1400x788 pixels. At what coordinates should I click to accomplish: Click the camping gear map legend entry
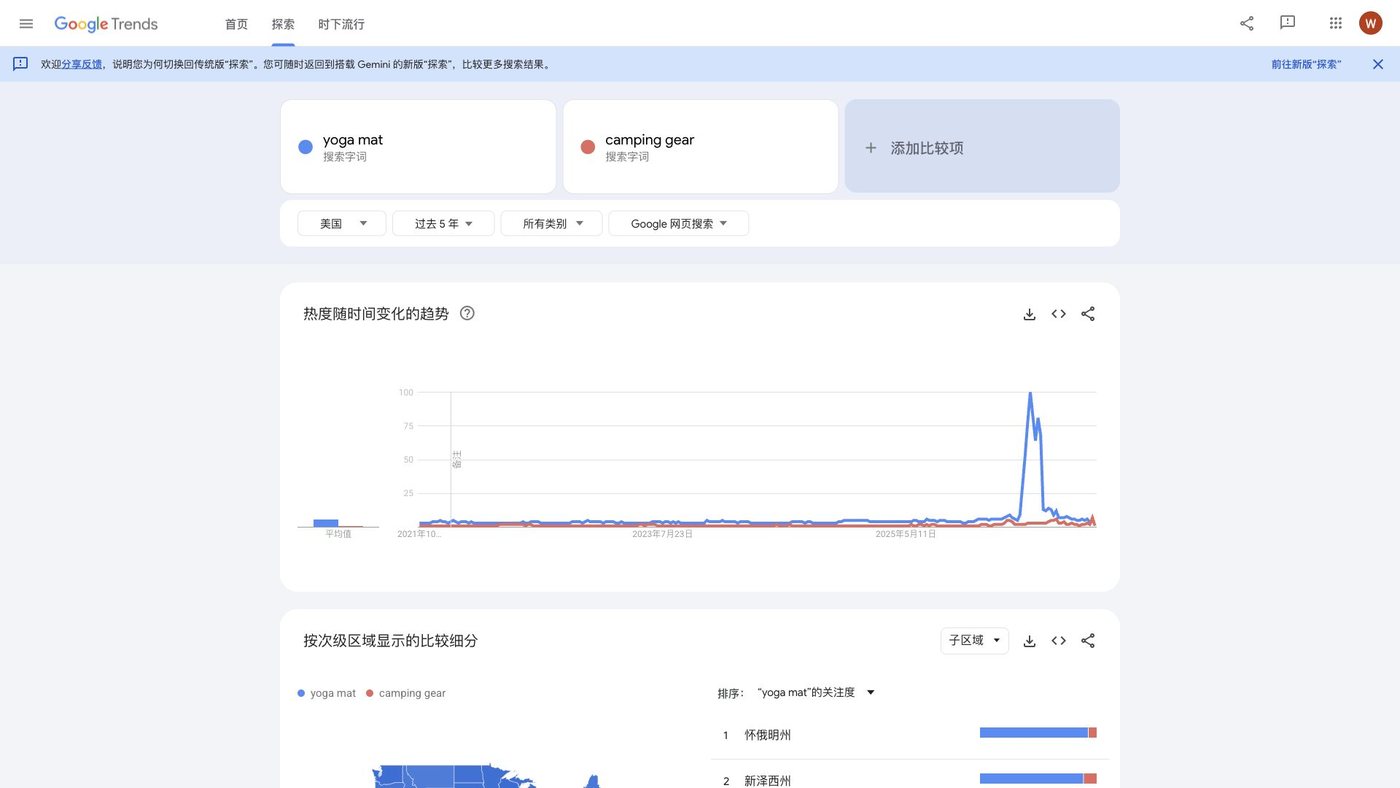pyautogui.click(x=406, y=693)
